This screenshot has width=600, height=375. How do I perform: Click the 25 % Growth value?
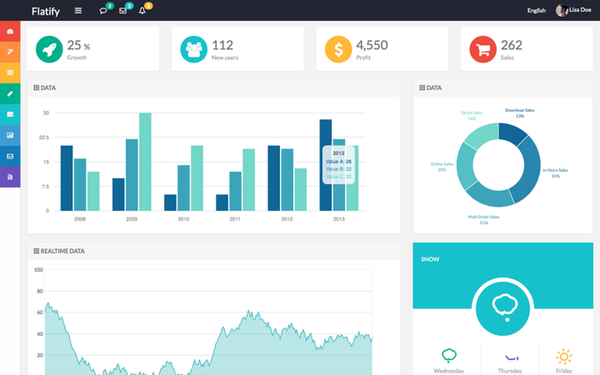pyautogui.click(x=78, y=46)
